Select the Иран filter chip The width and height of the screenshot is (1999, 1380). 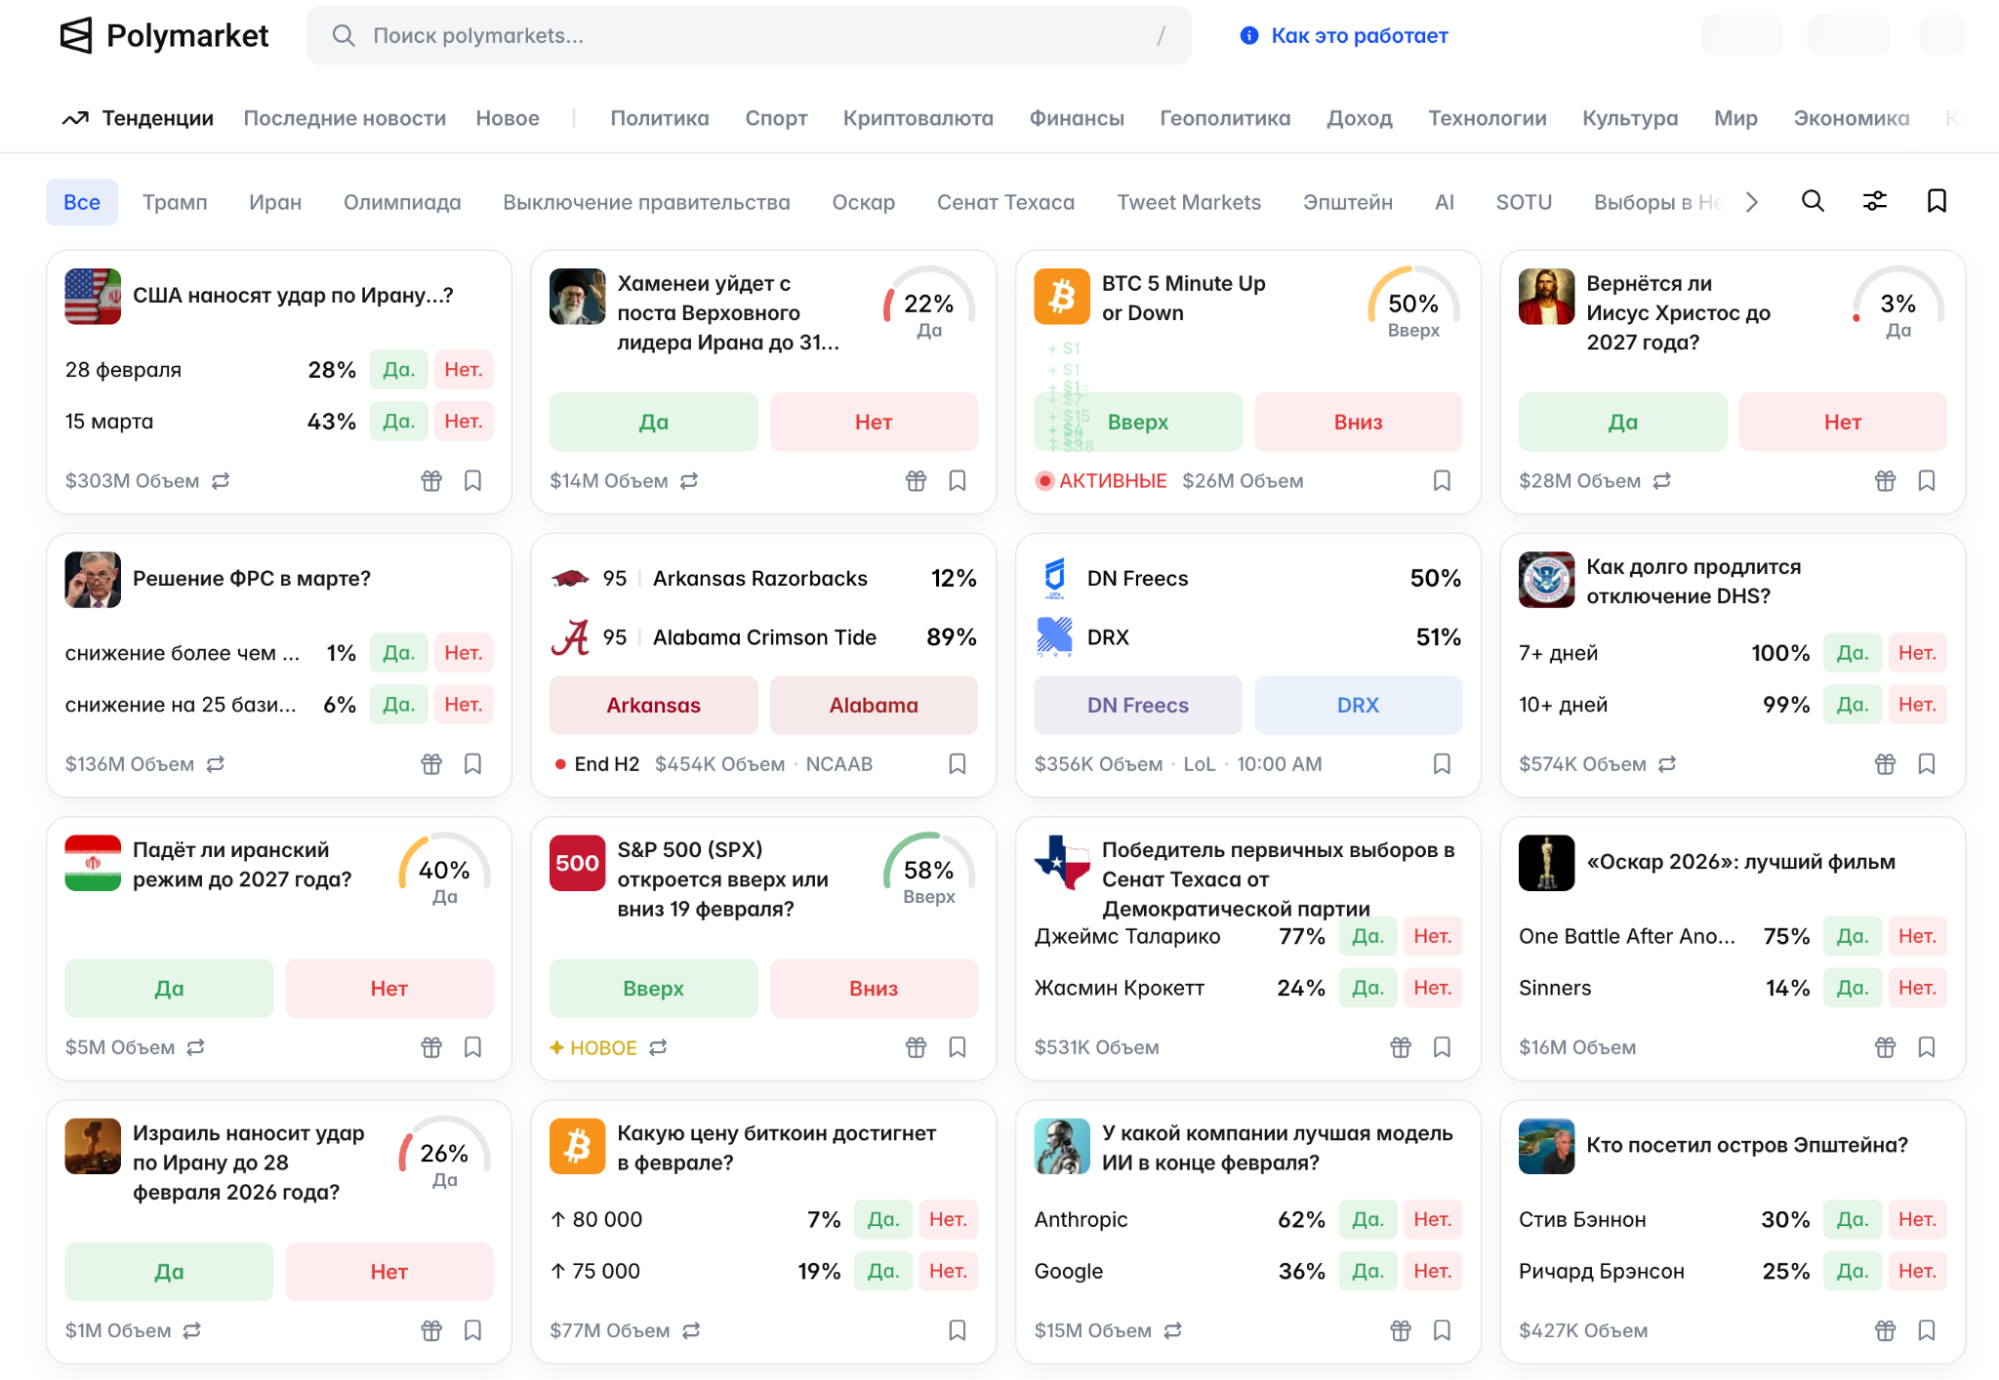coord(275,202)
